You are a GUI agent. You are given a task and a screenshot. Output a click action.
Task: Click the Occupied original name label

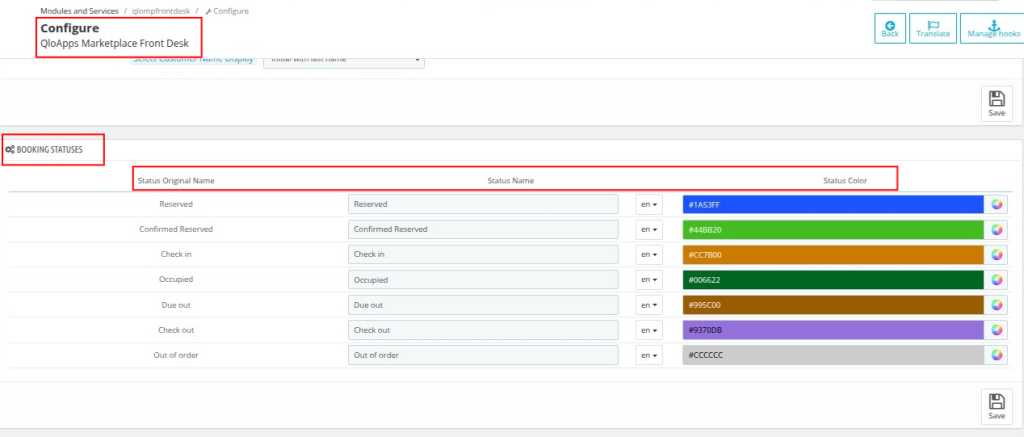coord(176,279)
